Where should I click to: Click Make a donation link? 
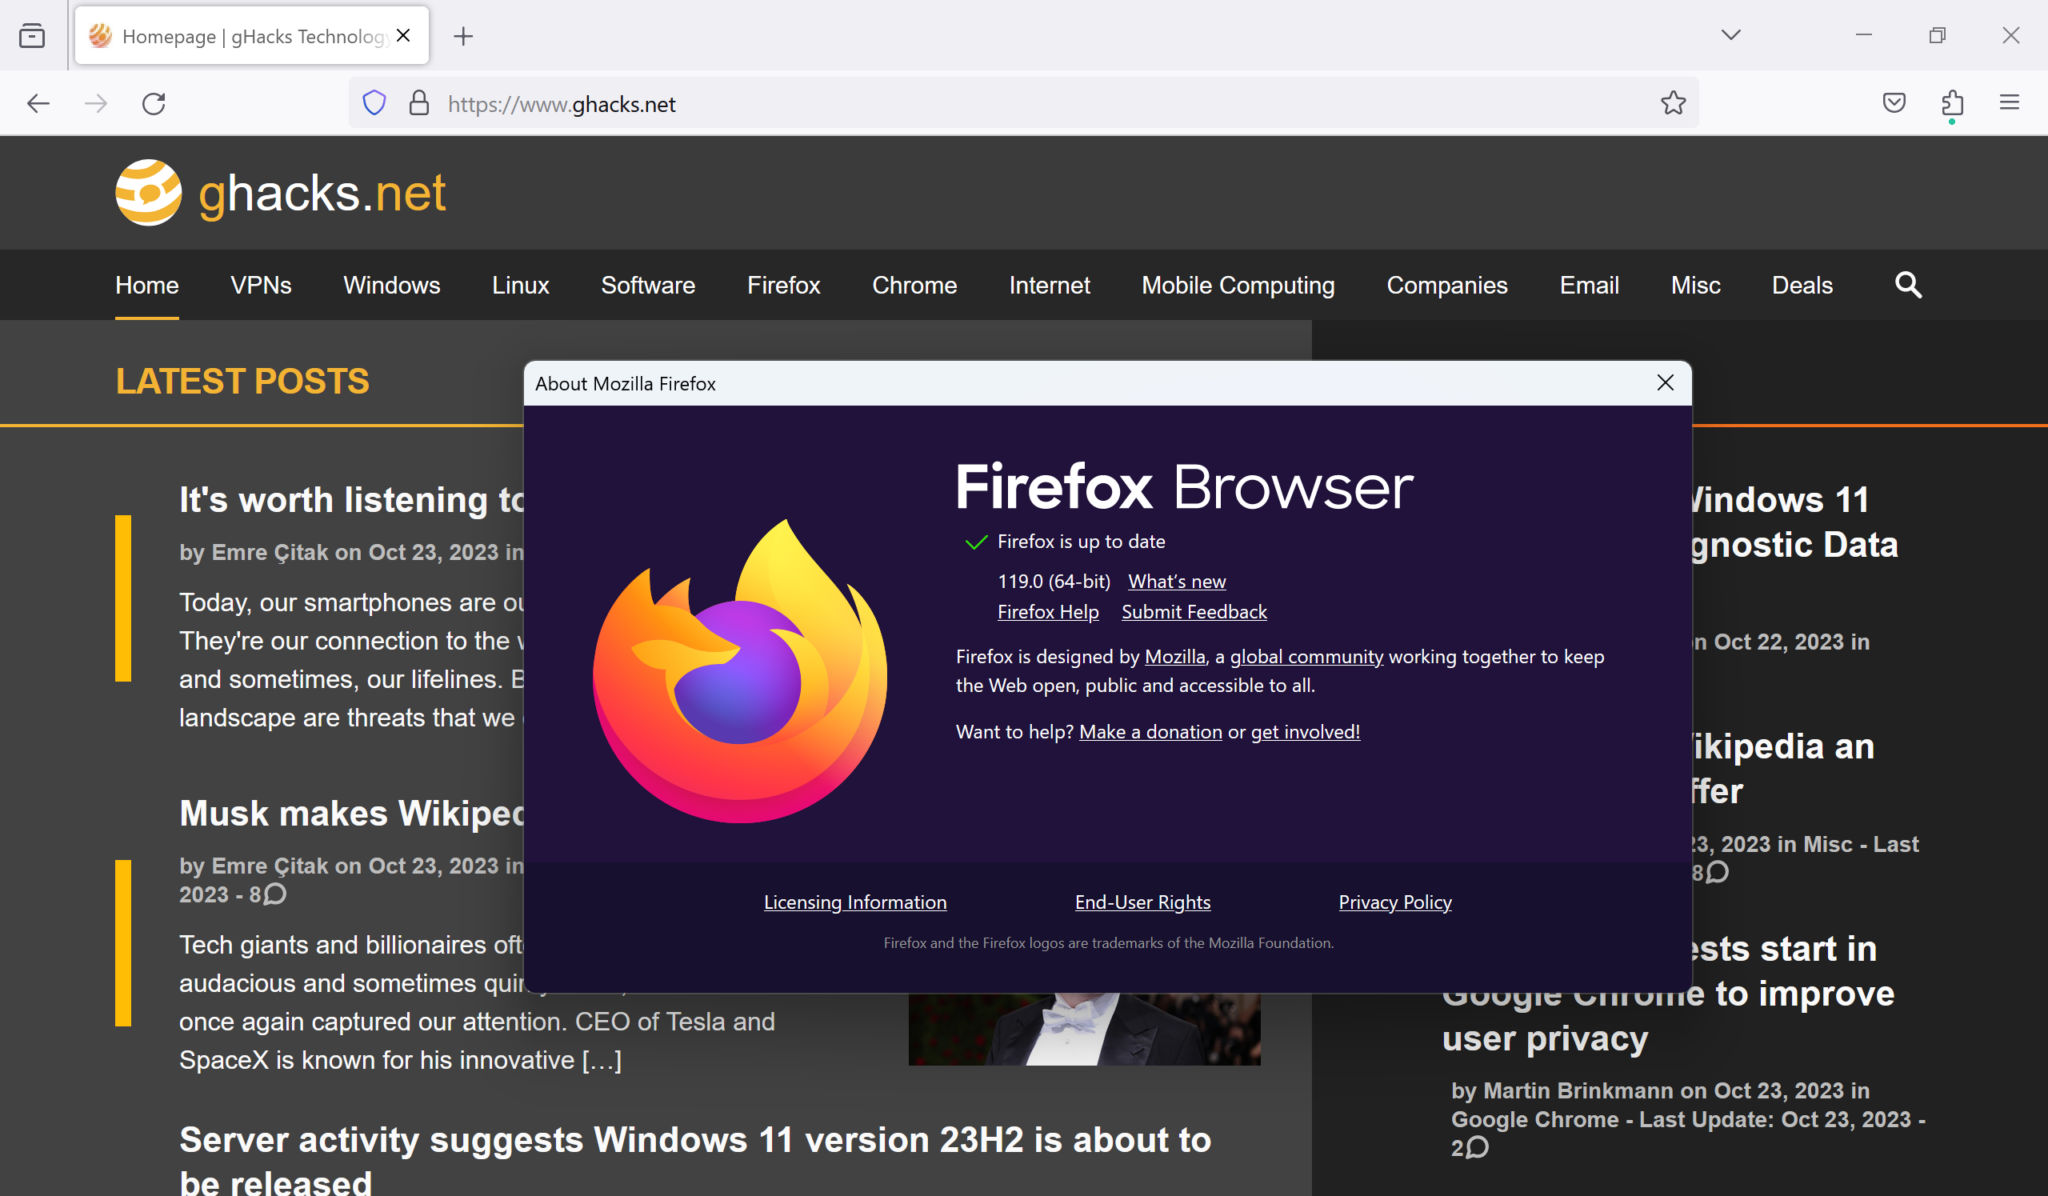tap(1150, 731)
